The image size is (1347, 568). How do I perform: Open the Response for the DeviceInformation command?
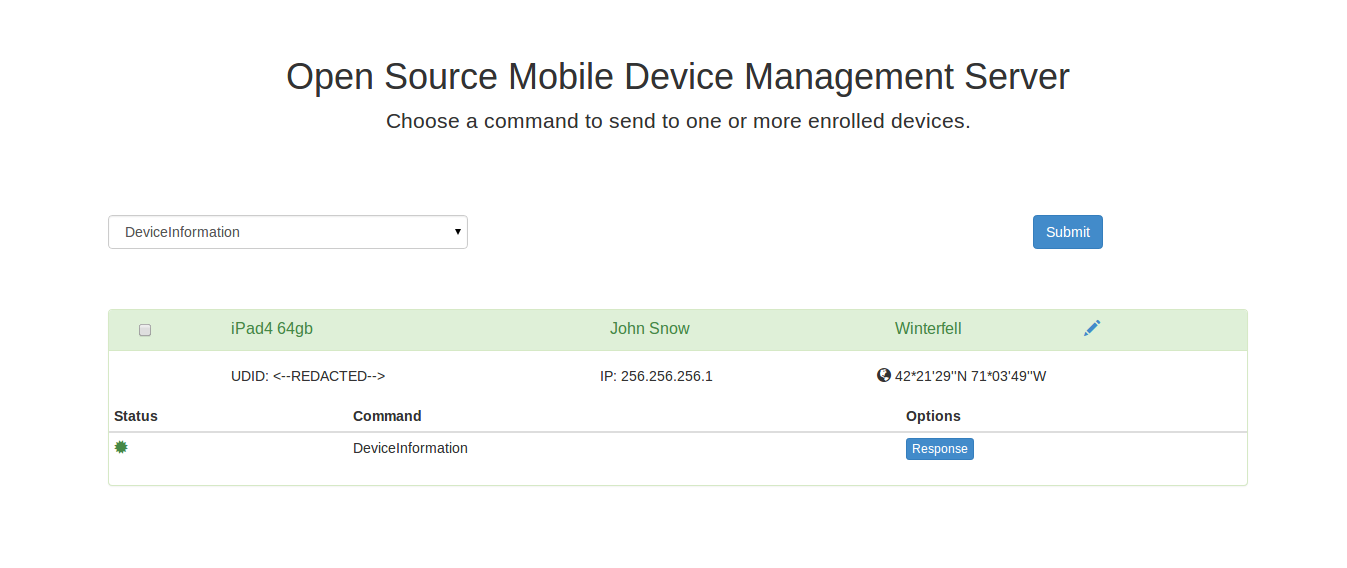click(939, 449)
